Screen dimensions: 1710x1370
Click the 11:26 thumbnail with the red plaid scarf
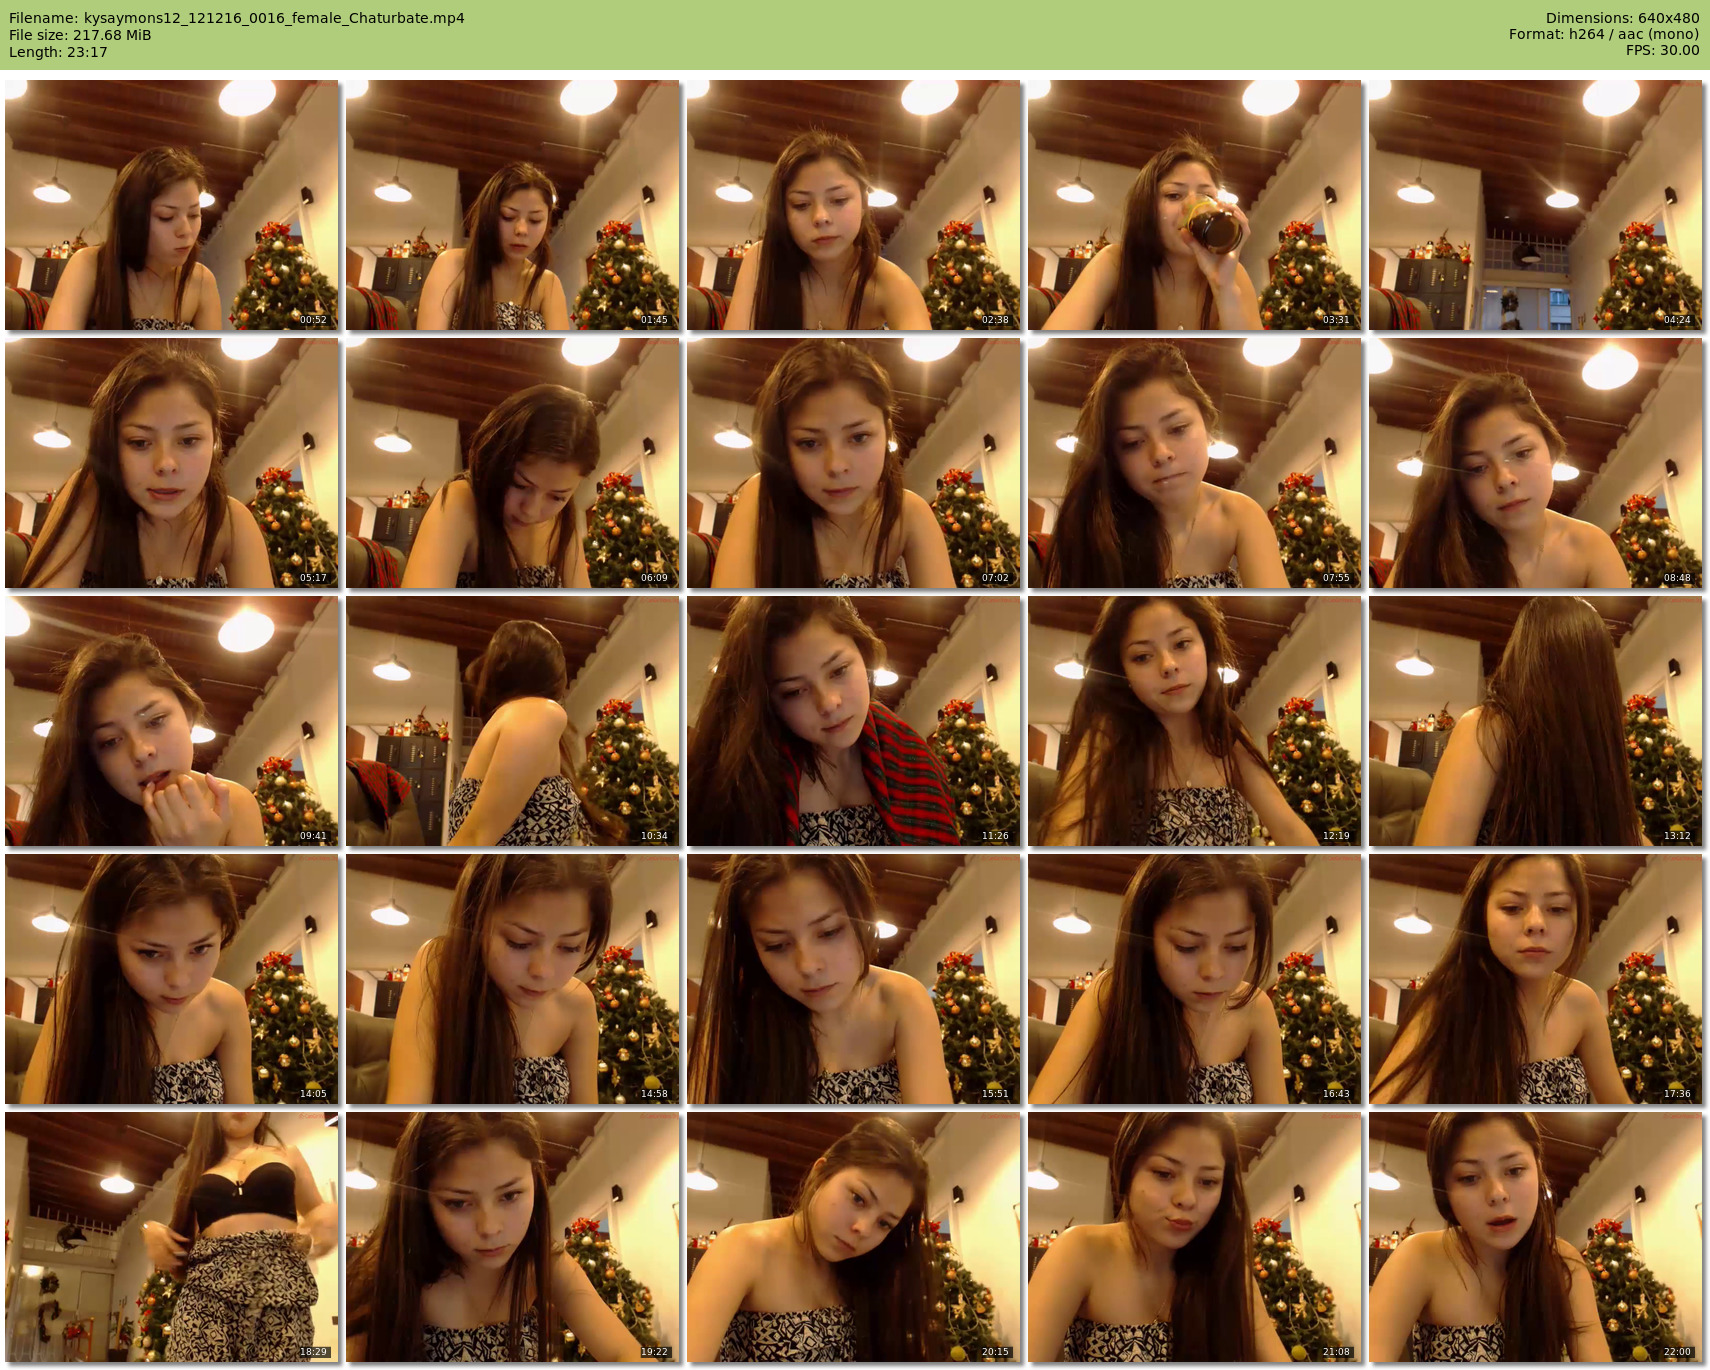853,721
